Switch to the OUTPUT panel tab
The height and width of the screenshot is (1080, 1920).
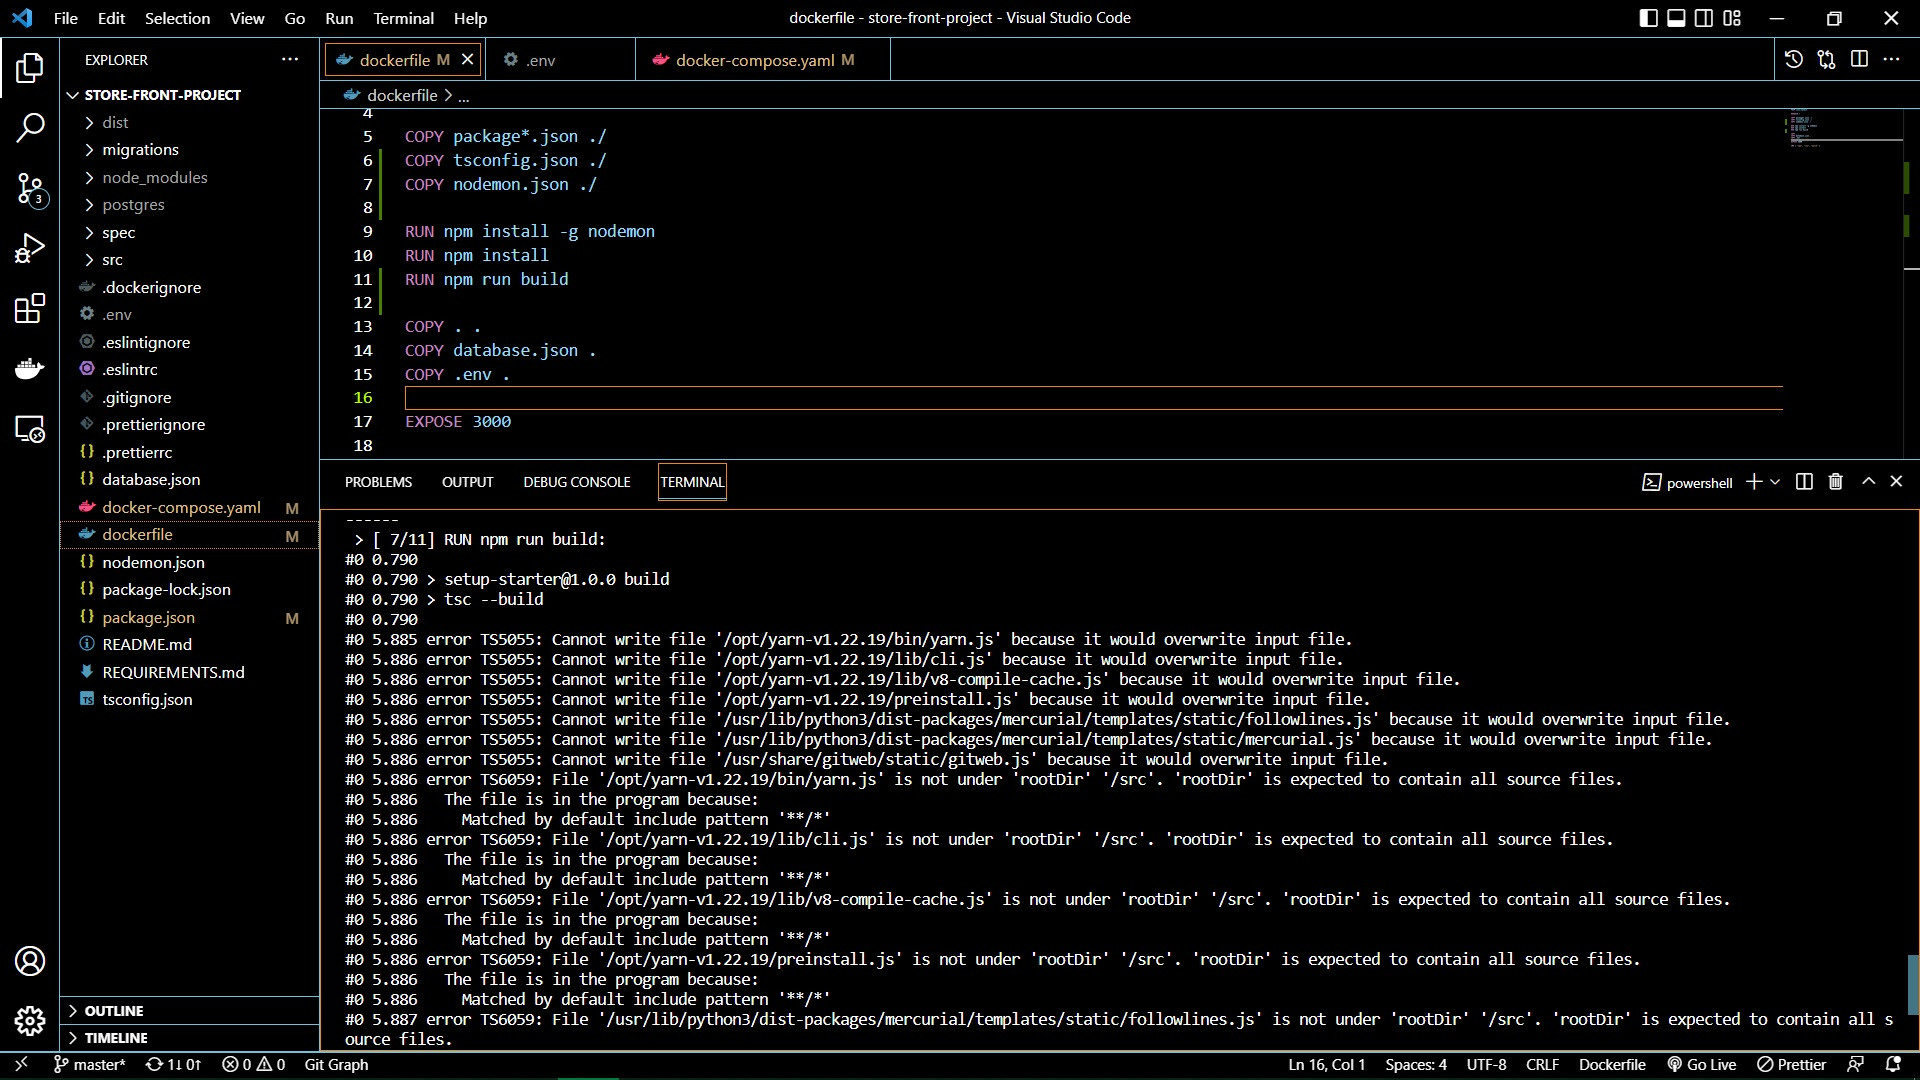point(467,482)
